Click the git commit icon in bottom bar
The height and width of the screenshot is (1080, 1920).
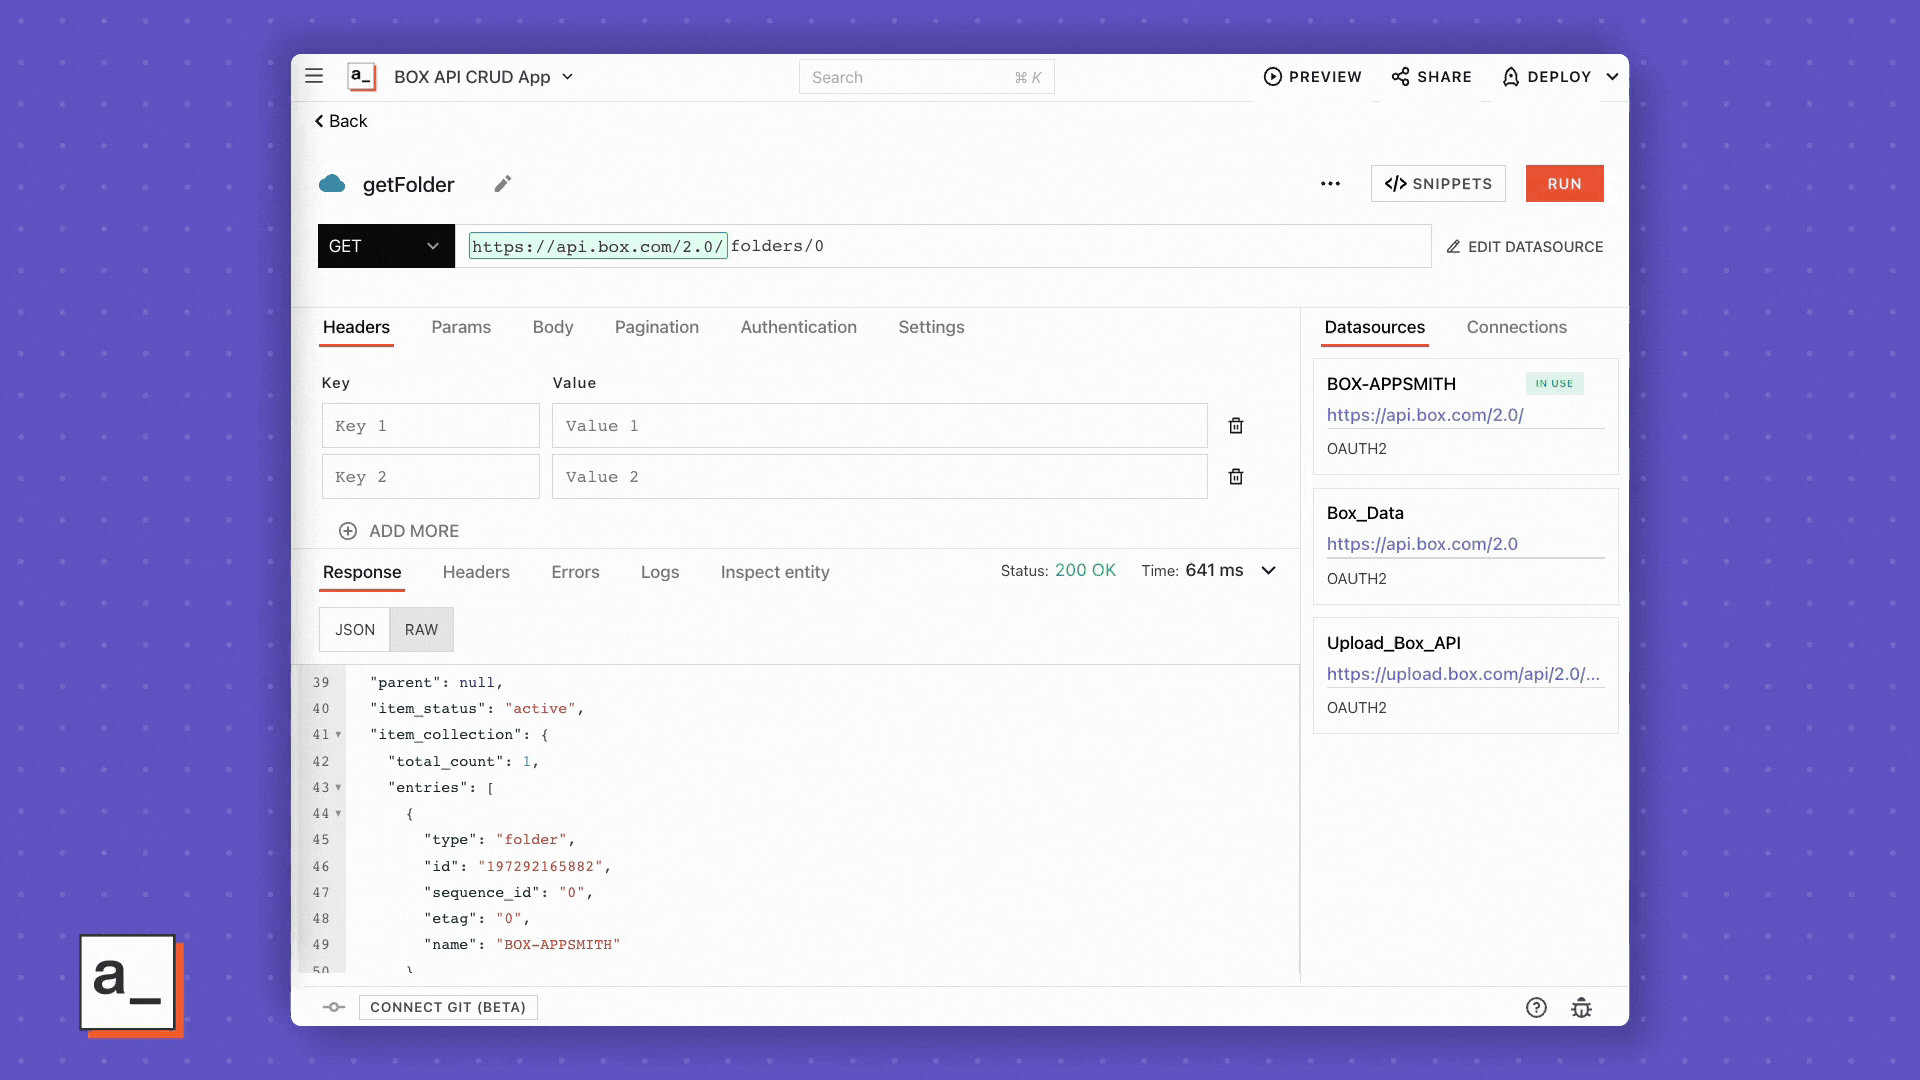(334, 1007)
